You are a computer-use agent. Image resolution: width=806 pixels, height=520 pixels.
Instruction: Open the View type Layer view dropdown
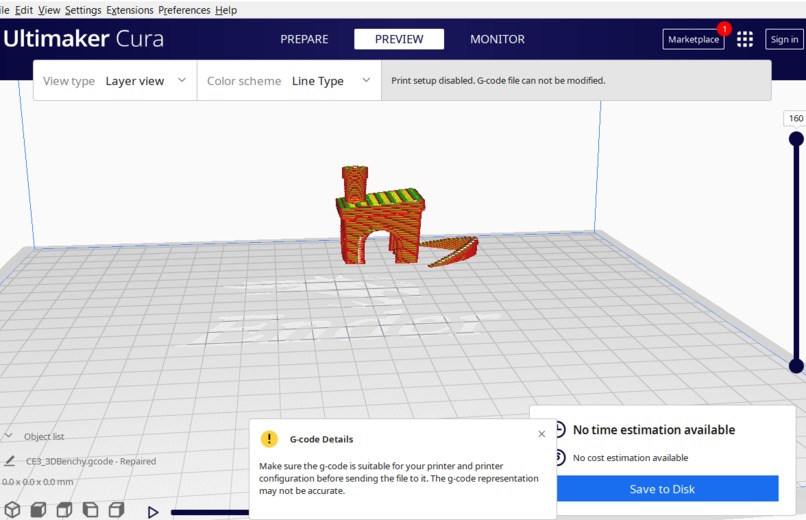pyautogui.click(x=115, y=81)
